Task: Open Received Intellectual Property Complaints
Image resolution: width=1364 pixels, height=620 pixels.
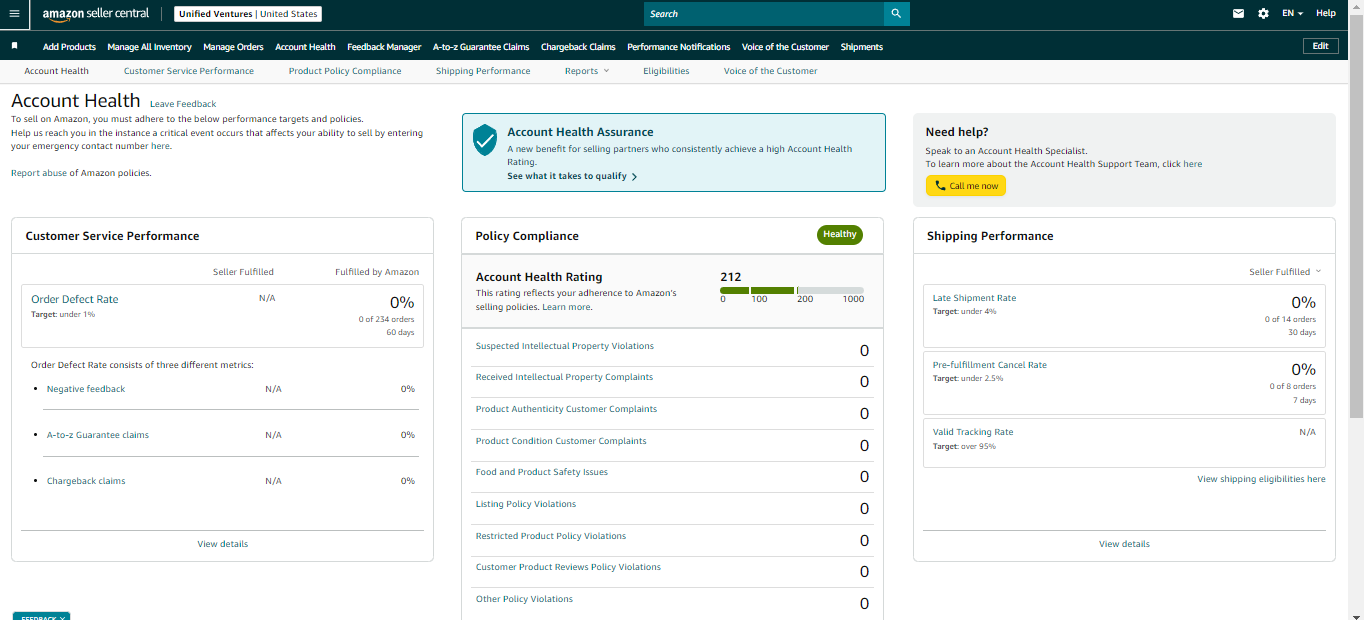Action: (564, 377)
